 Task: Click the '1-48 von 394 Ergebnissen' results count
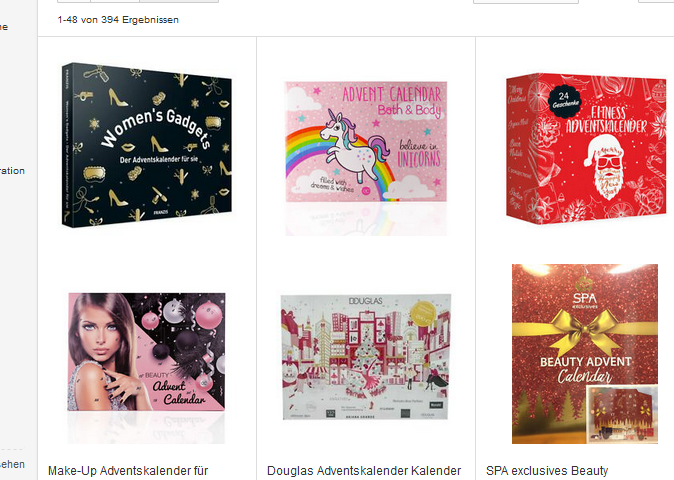pos(118,20)
